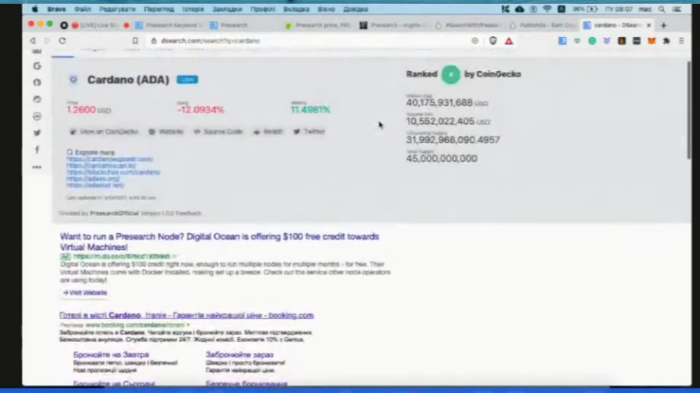Open the Редагувати menu

117,9
